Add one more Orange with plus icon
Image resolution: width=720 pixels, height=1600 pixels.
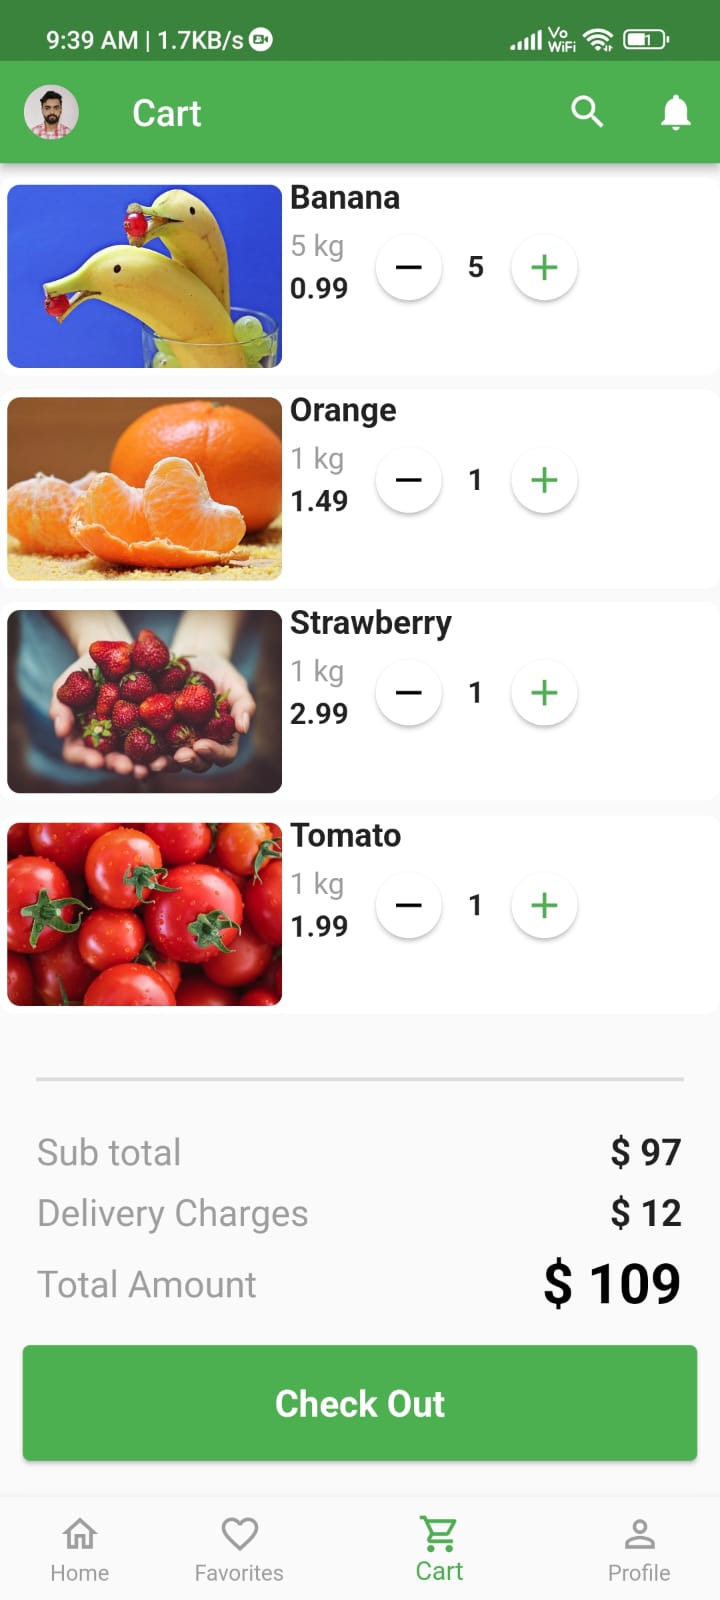coord(544,480)
